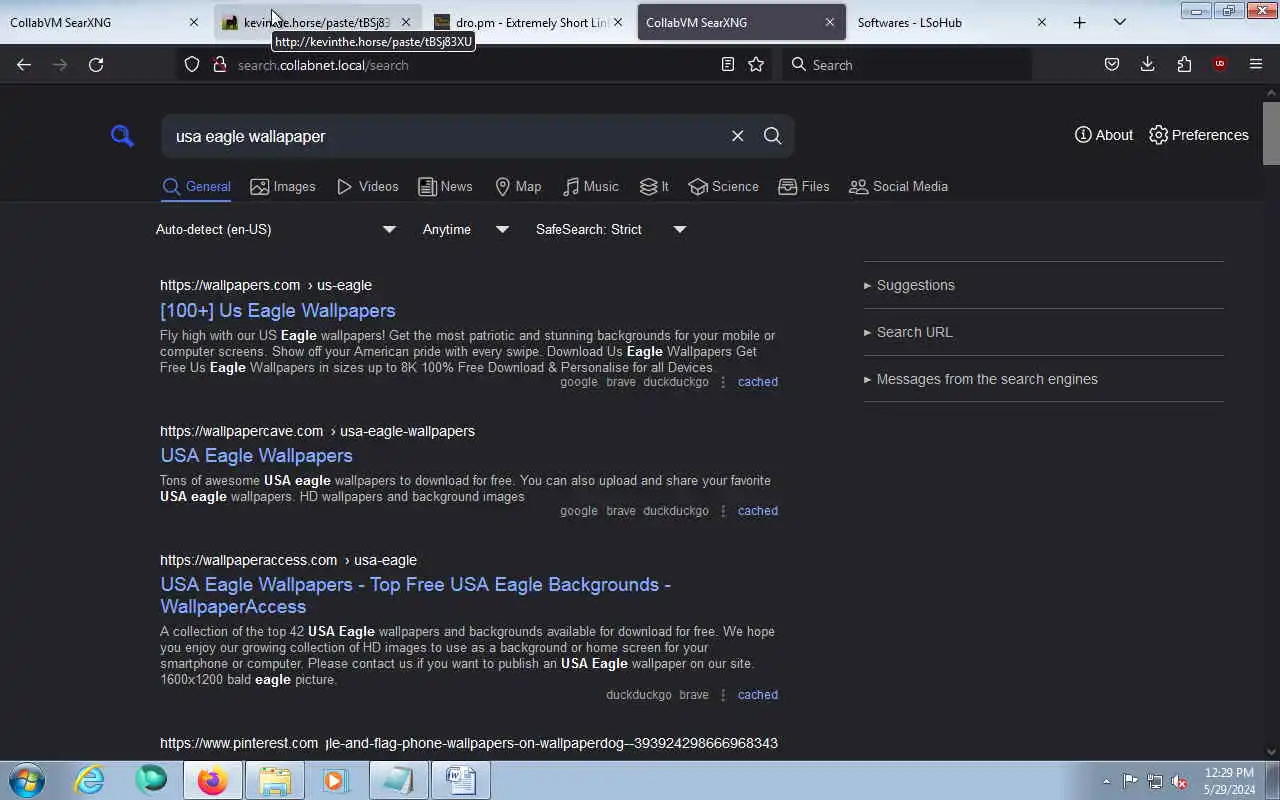Clear the search query with X icon
Image resolution: width=1280 pixels, height=800 pixels.
(737, 136)
